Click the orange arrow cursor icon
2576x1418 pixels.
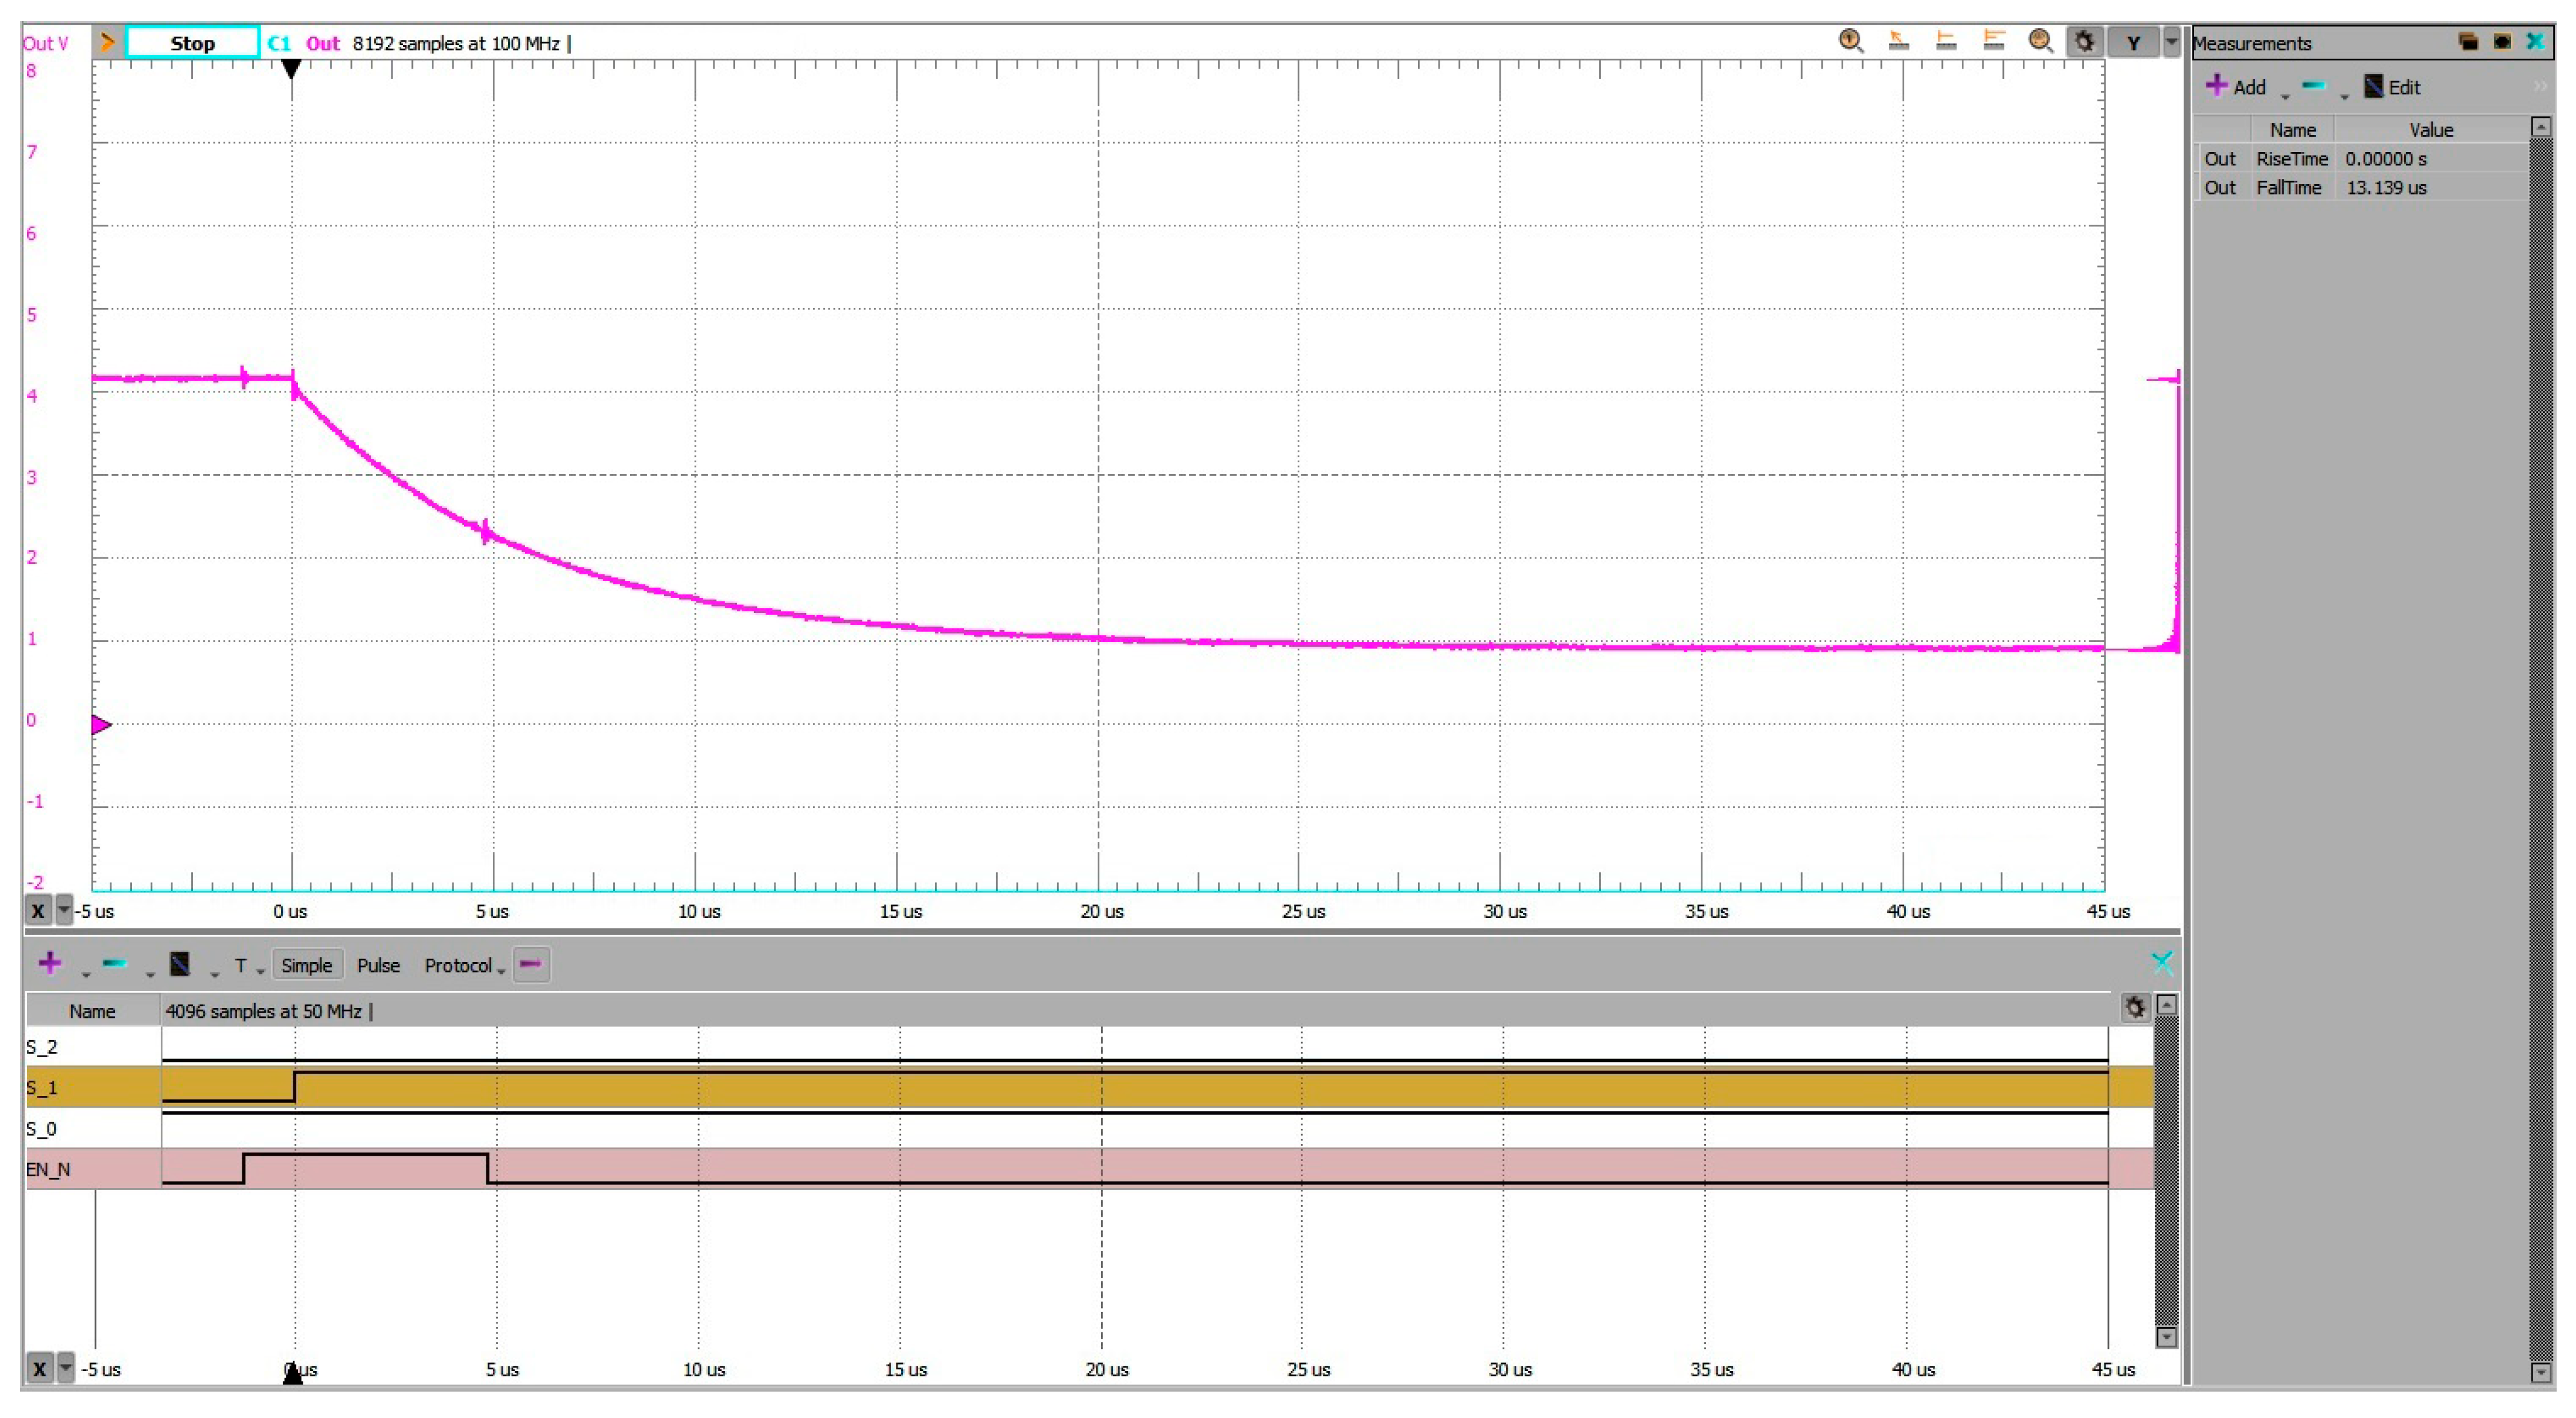(1898, 41)
